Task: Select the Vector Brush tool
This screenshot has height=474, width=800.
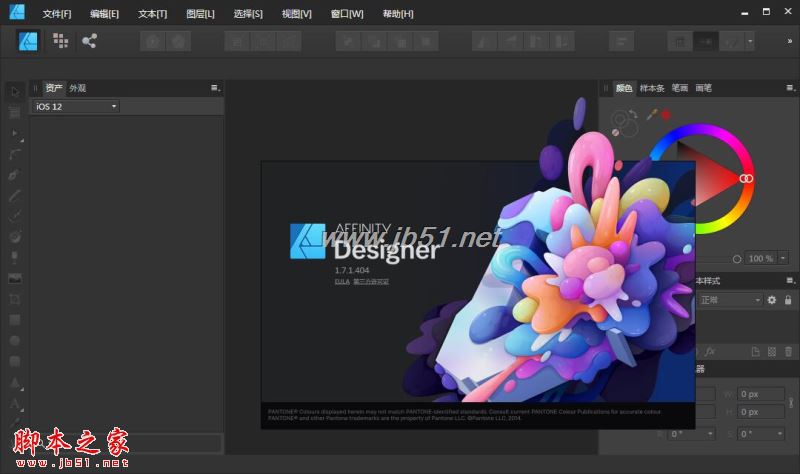Action: pos(15,216)
